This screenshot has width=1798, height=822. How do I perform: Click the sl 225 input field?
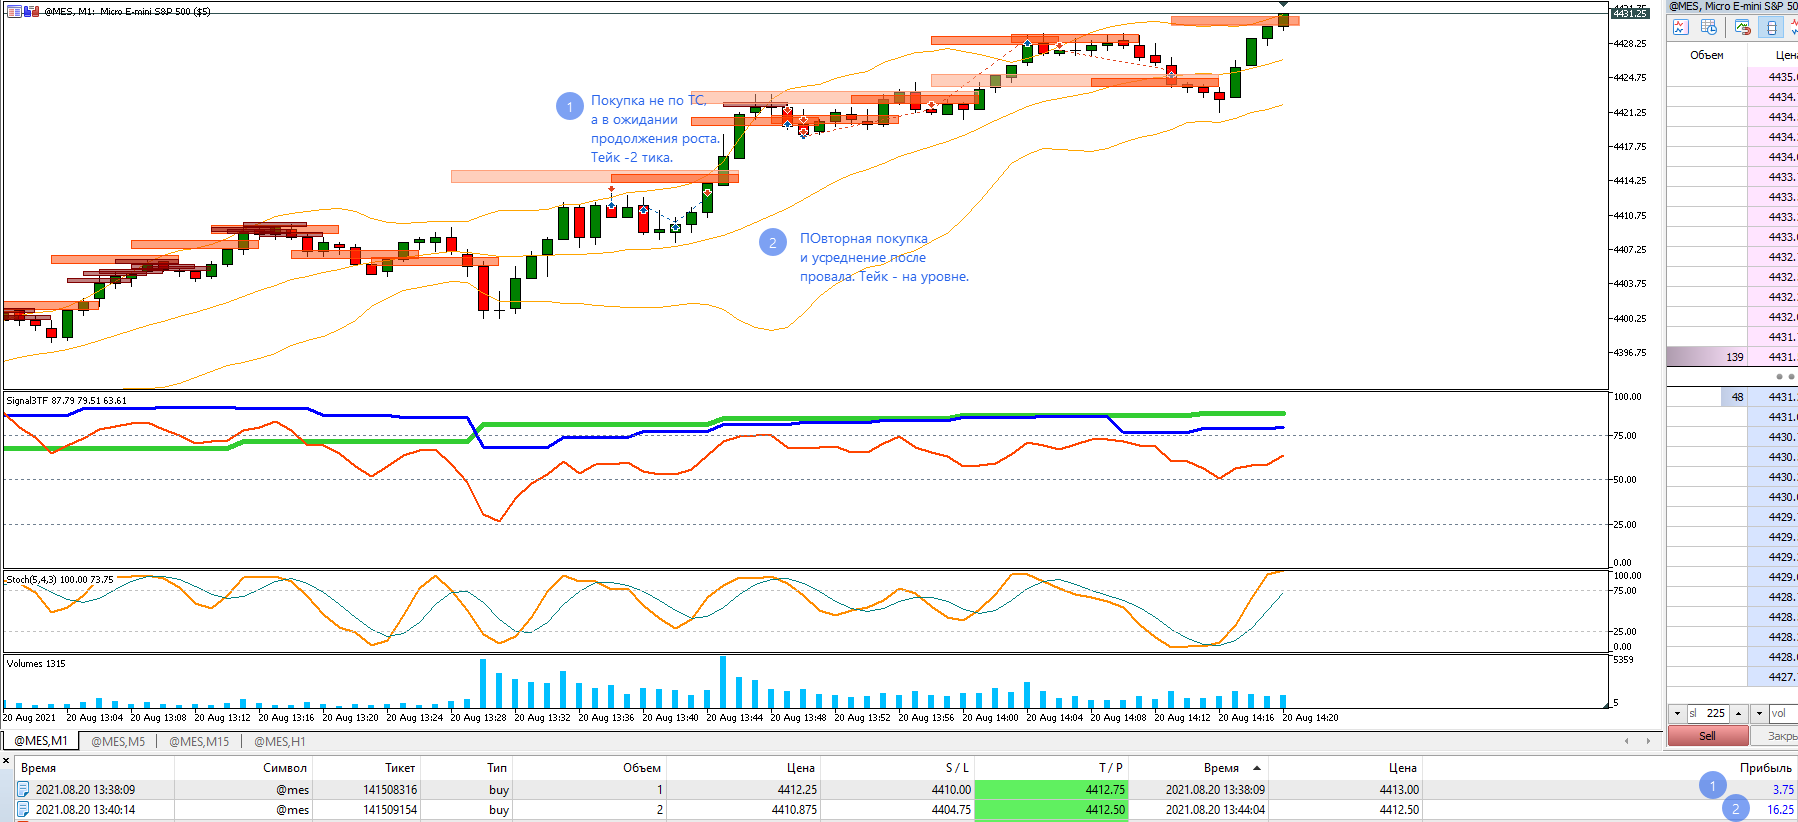1708,713
